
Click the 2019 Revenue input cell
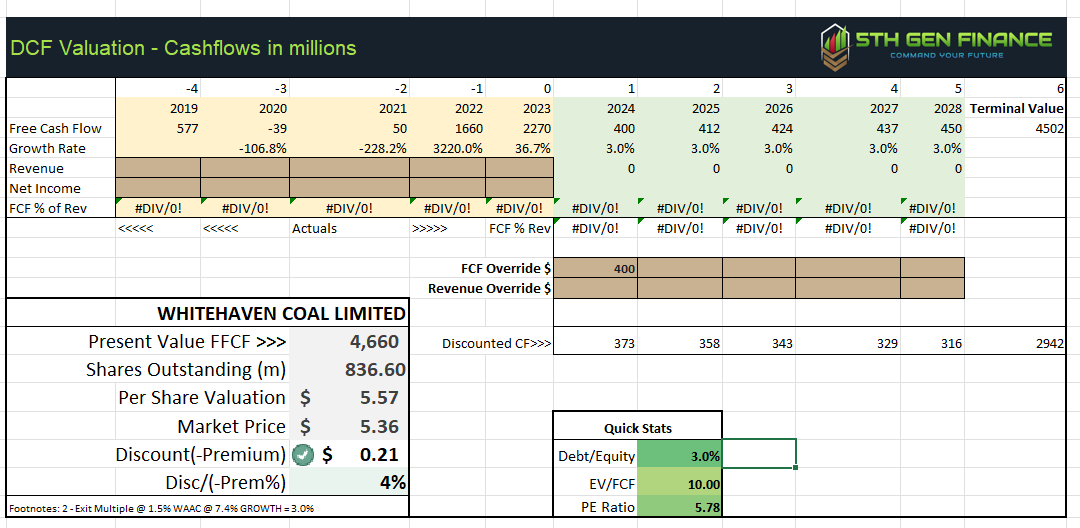tap(158, 168)
